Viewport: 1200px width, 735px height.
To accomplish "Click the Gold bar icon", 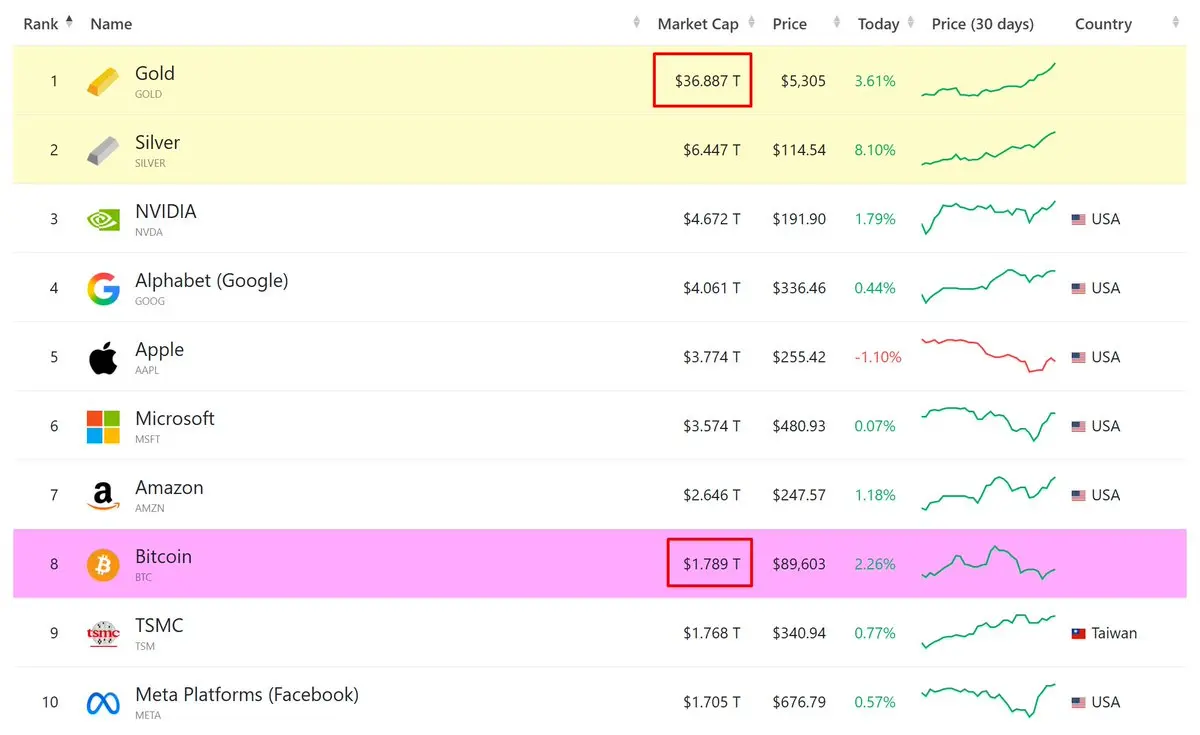I will coord(103,81).
